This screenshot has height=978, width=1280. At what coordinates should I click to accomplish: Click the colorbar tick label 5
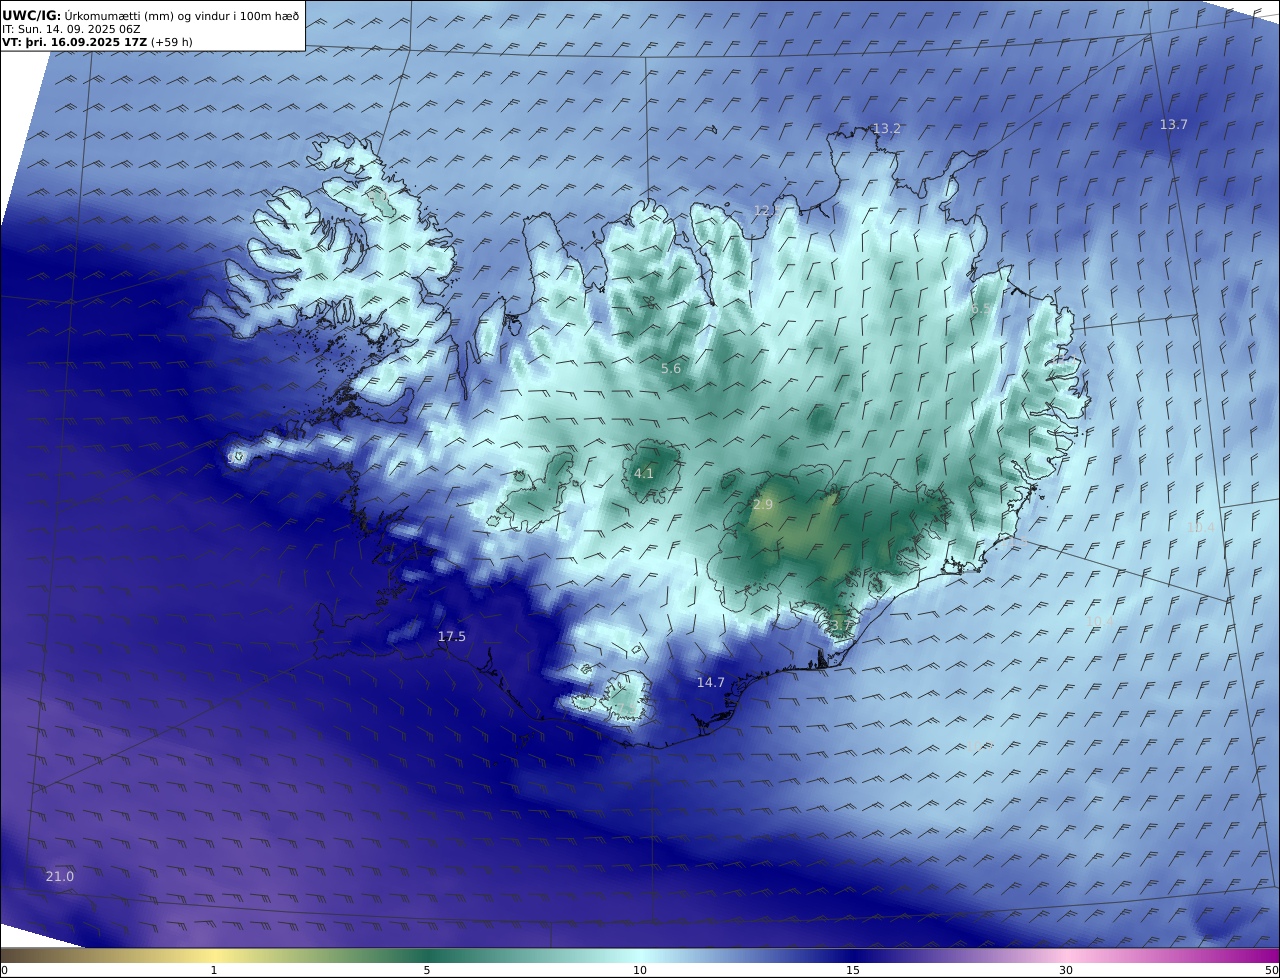[427, 970]
